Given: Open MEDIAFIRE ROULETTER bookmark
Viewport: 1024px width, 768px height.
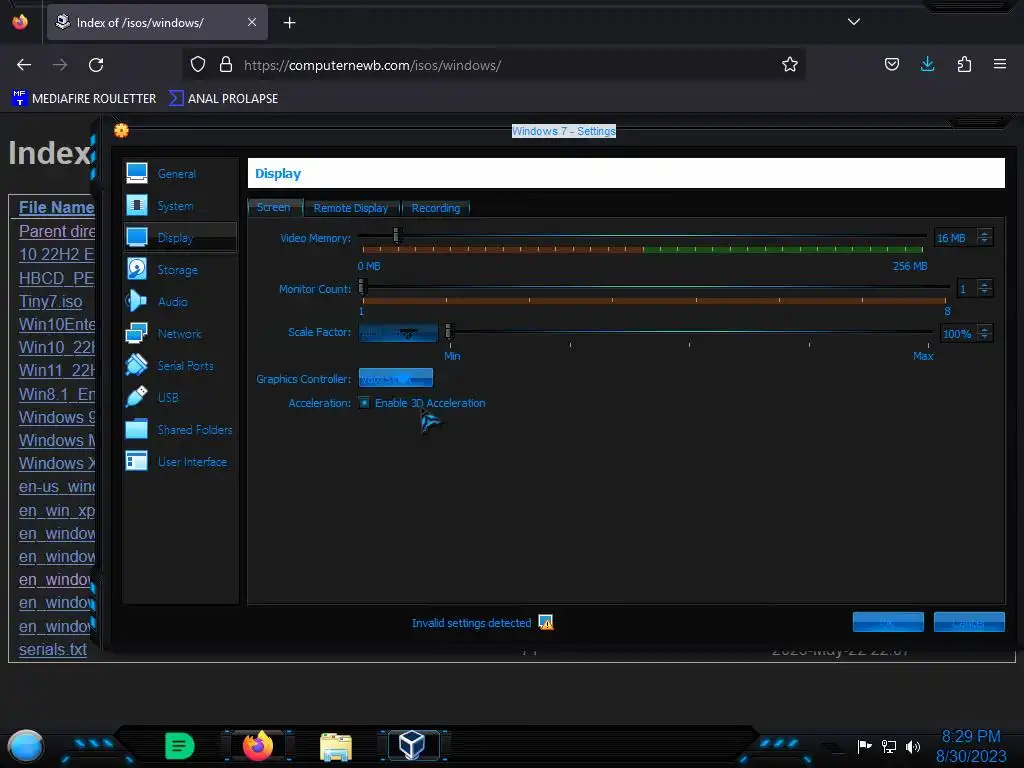Looking at the screenshot, I should [x=84, y=99].
